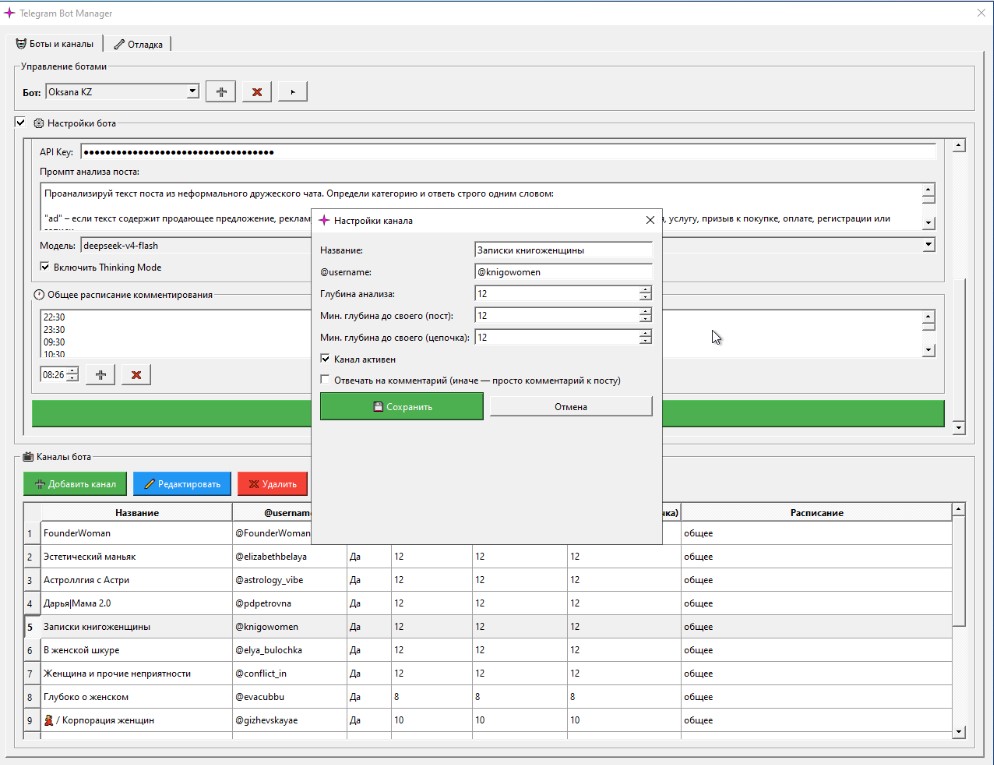Decrease Мин. глубина до своего (цепочка) value
The width and height of the screenshot is (994, 765).
(x=645, y=341)
